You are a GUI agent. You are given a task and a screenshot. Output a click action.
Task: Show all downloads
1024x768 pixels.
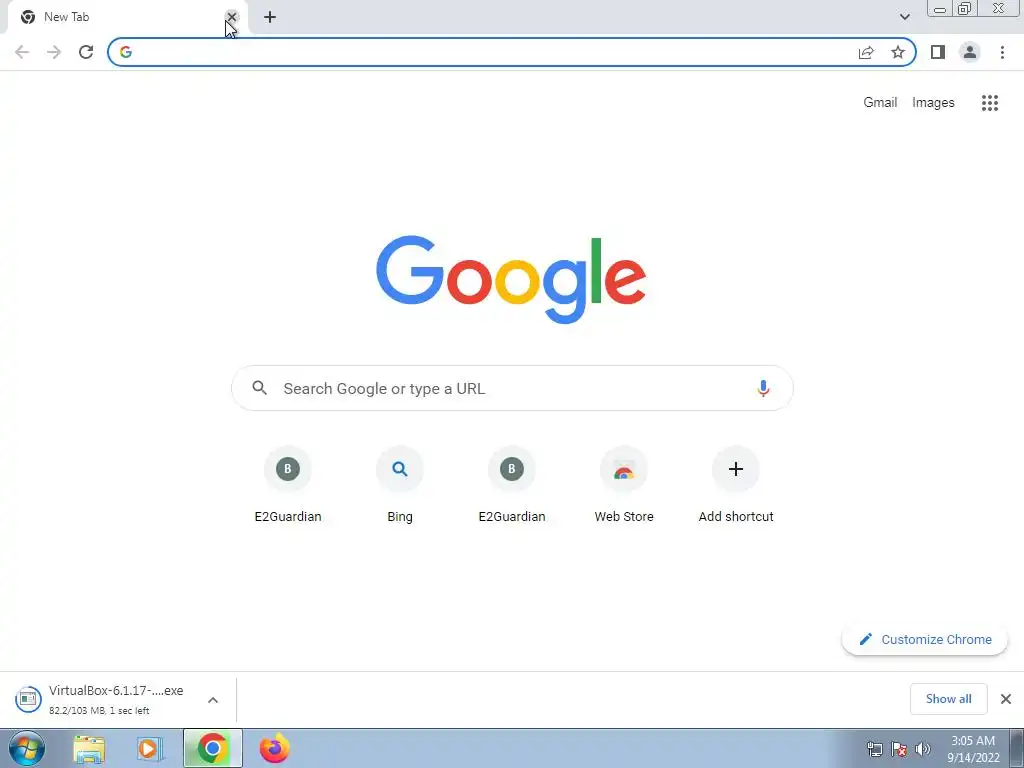(x=948, y=699)
